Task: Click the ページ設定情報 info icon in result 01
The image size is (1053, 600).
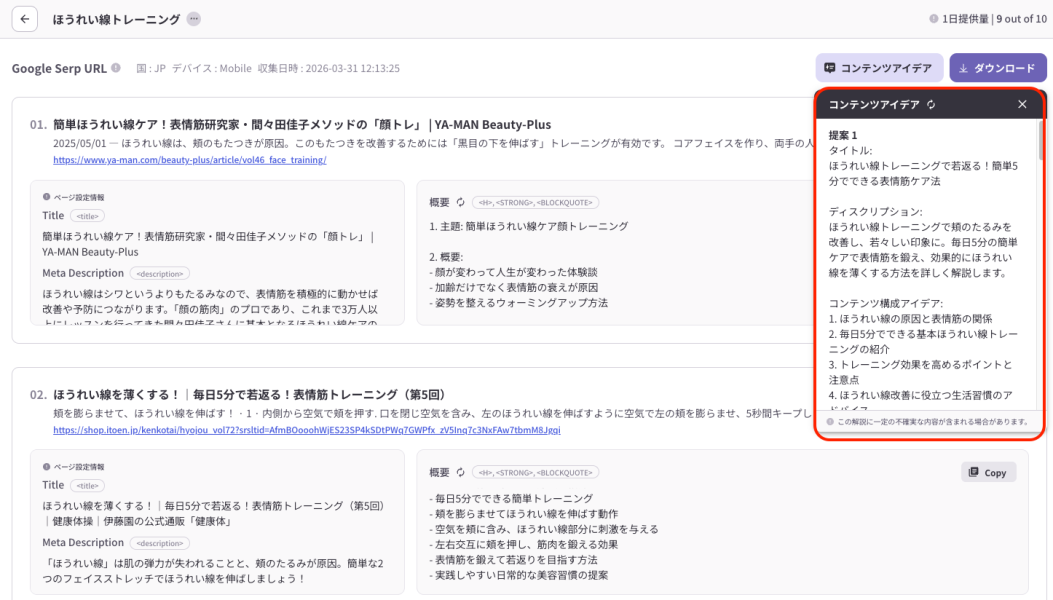Action: point(46,197)
